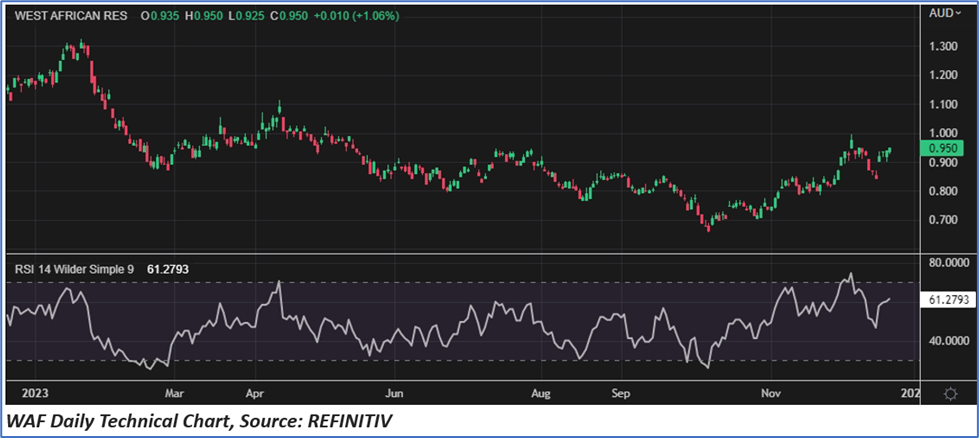Select the Jun marker on time axis
The width and height of the screenshot is (979, 438).
(395, 394)
